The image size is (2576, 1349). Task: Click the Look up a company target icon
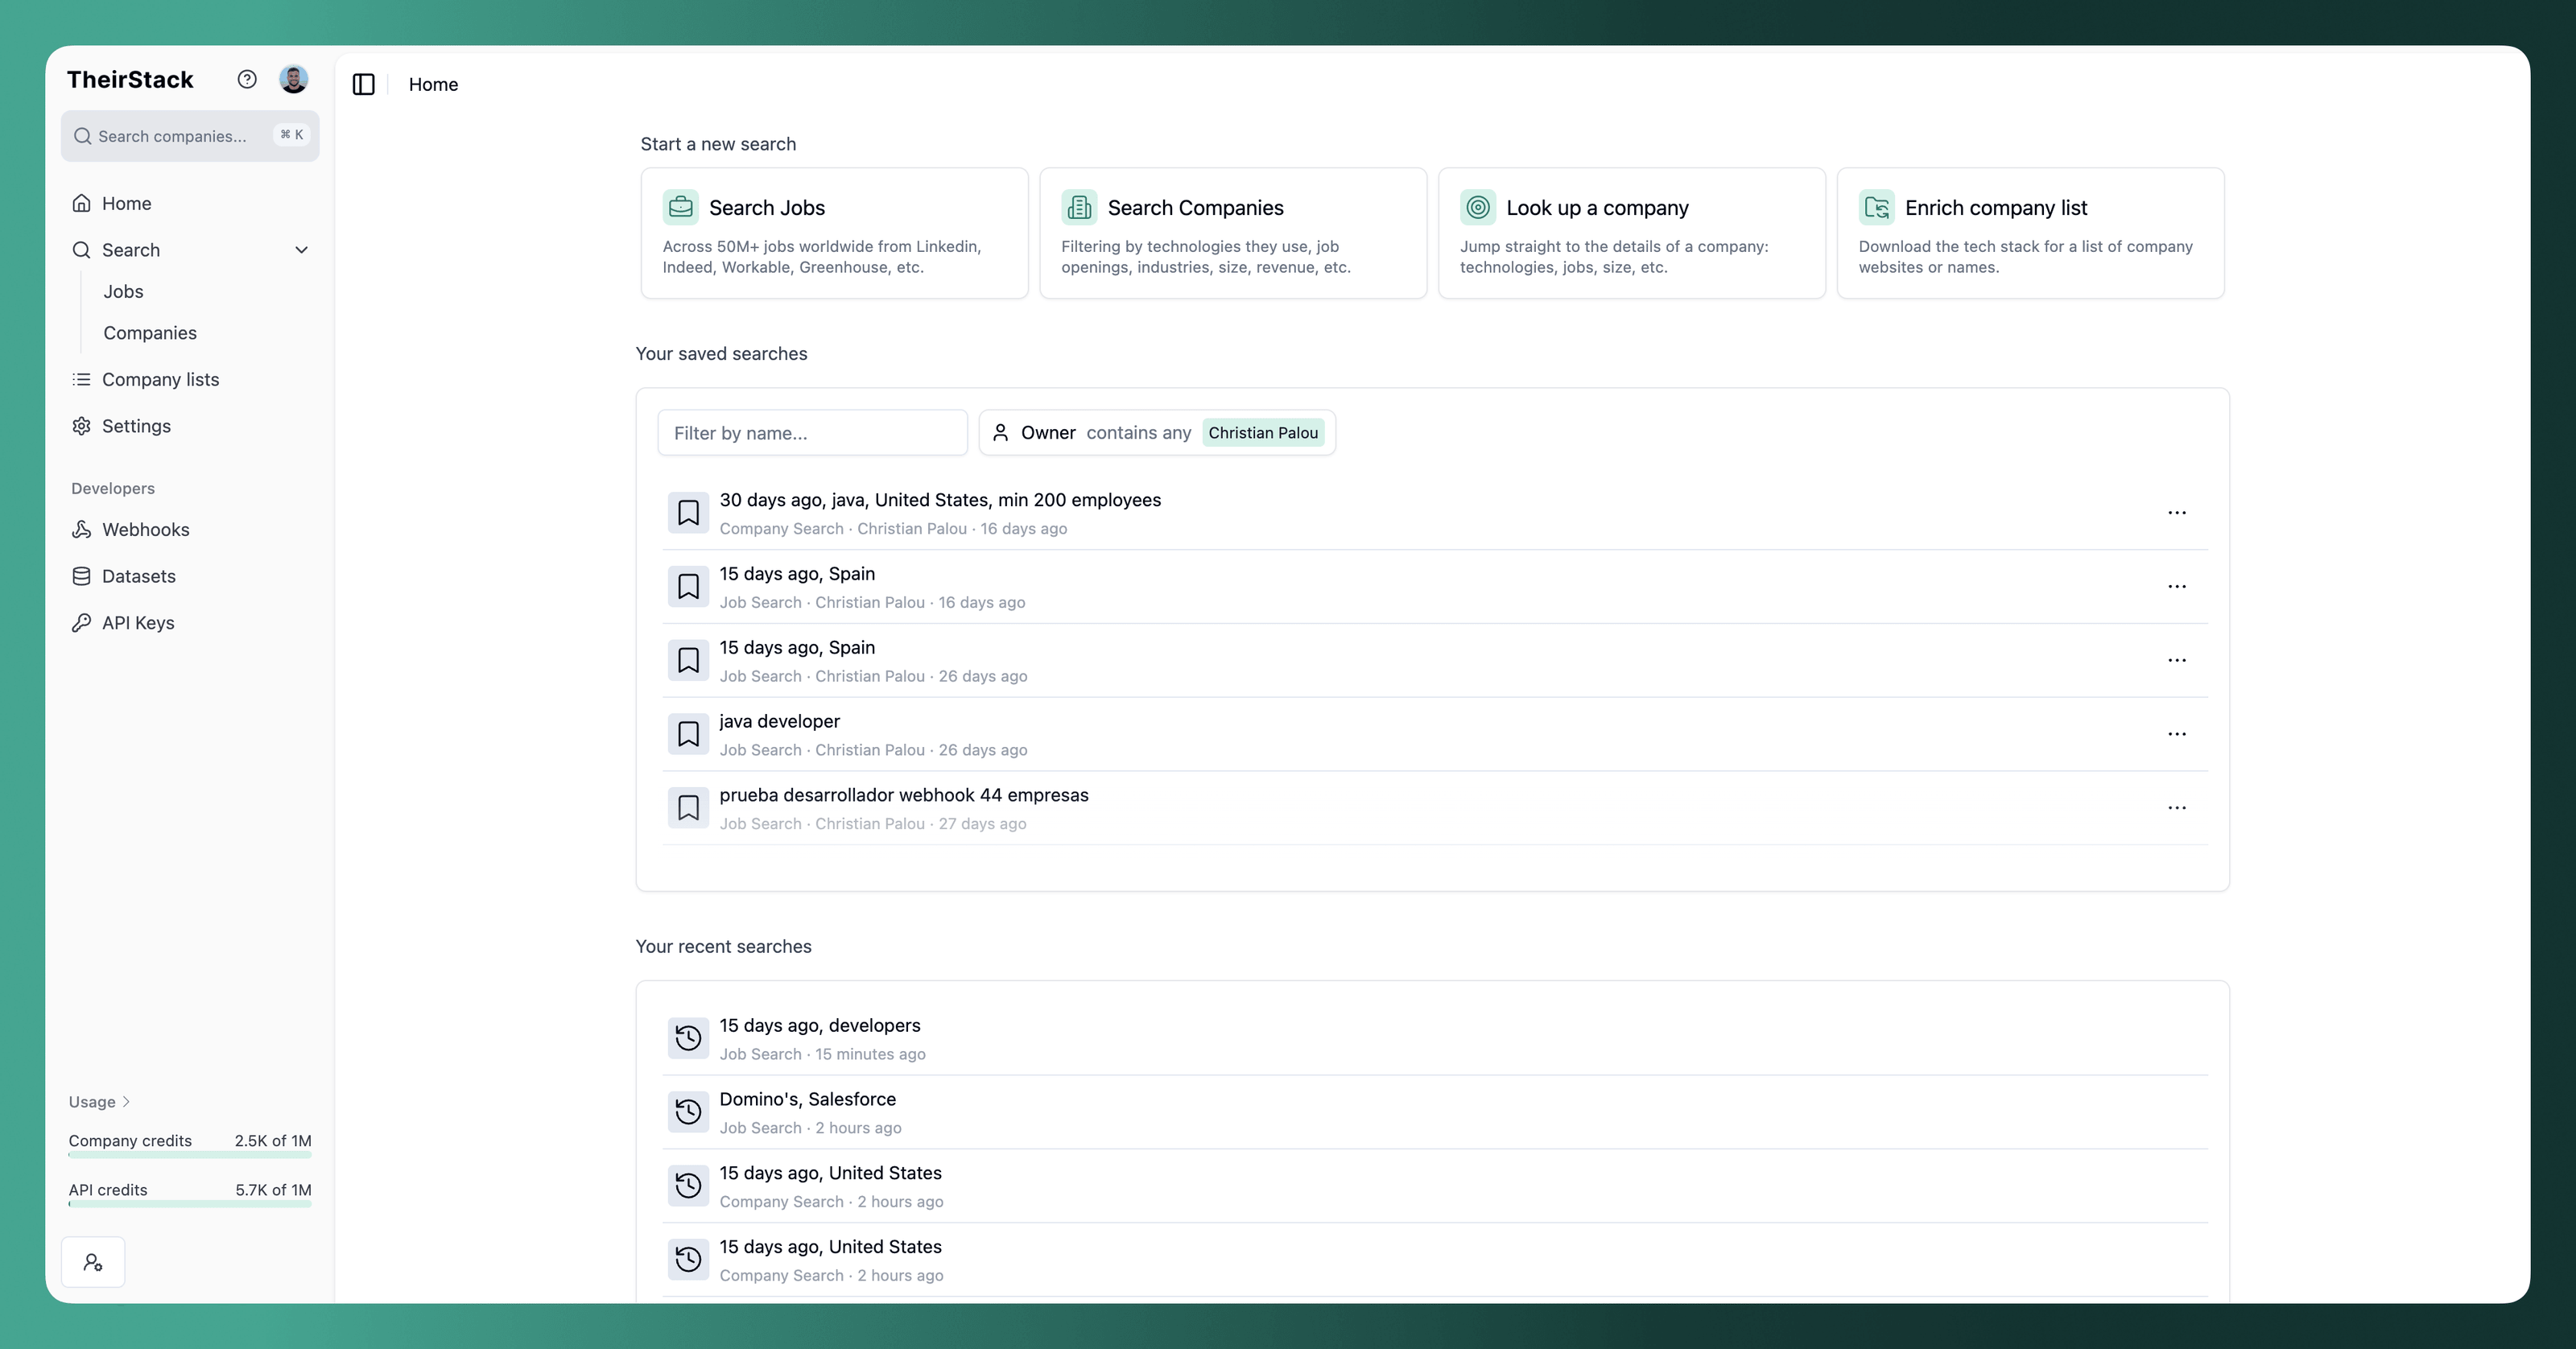coord(1477,207)
